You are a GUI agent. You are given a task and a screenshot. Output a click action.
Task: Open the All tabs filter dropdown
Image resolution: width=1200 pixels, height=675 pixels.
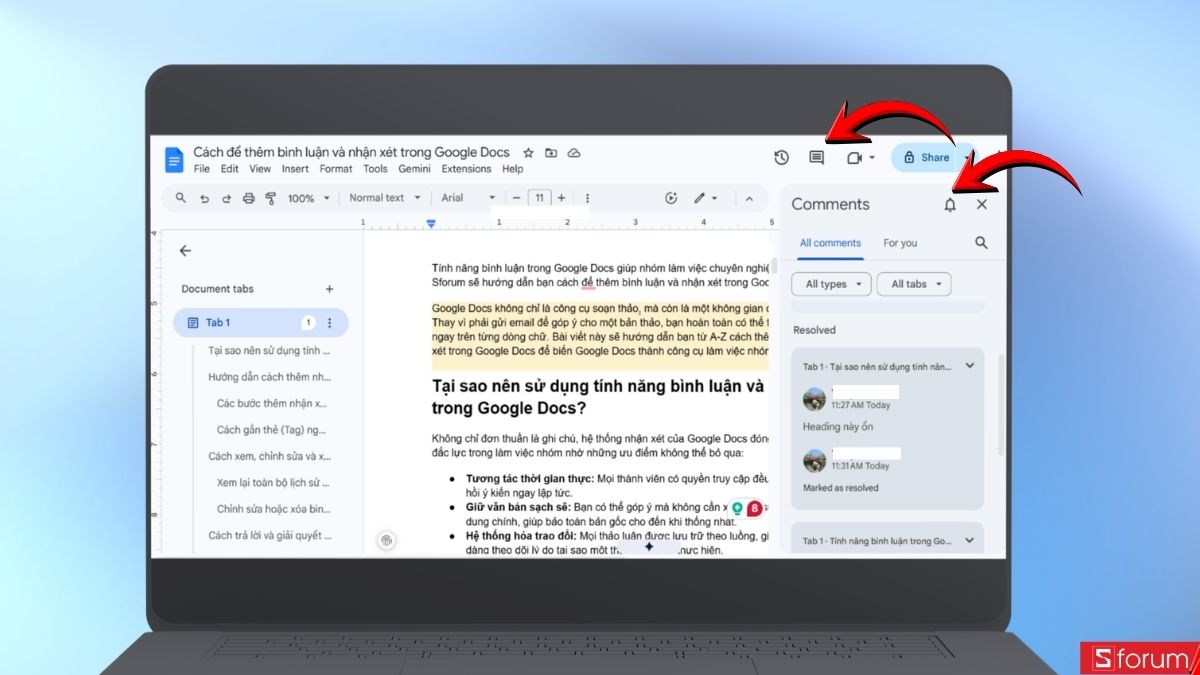(x=914, y=284)
